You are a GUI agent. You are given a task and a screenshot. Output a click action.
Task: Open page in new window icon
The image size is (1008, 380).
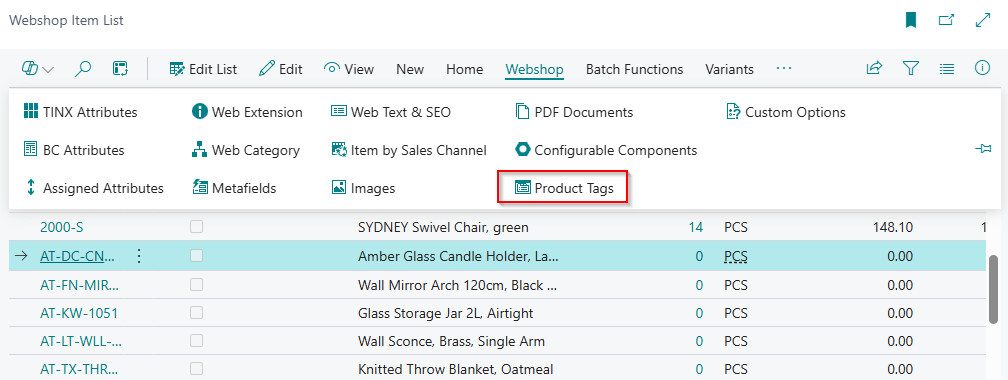click(946, 21)
